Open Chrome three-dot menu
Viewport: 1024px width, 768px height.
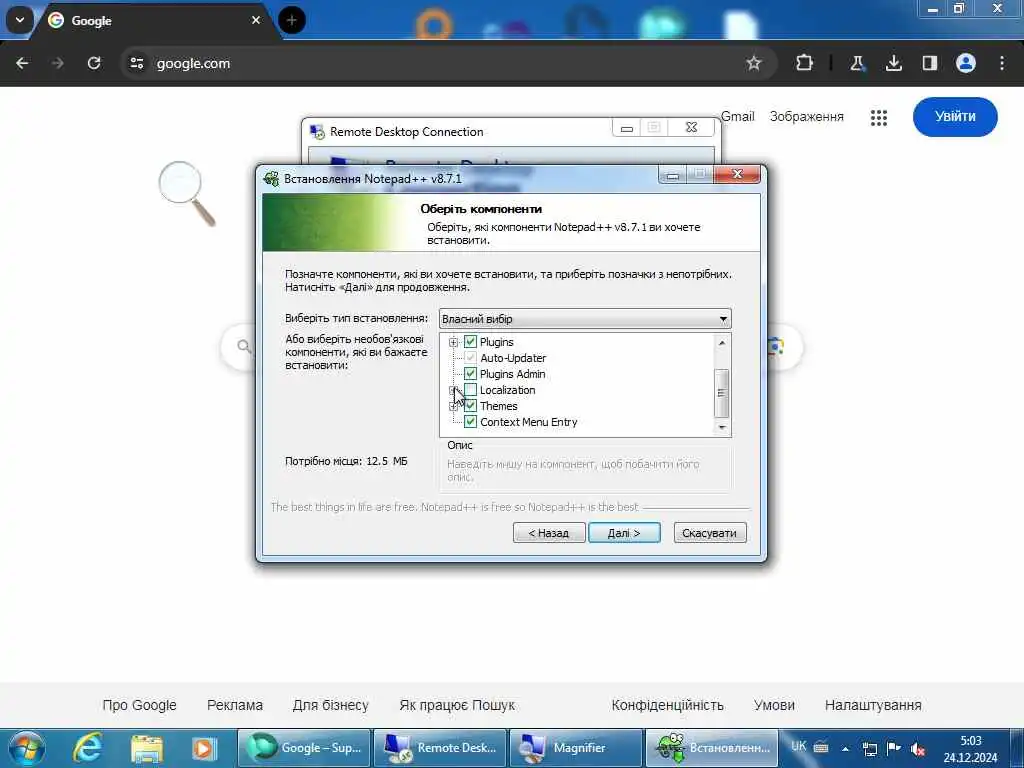(x=1002, y=63)
